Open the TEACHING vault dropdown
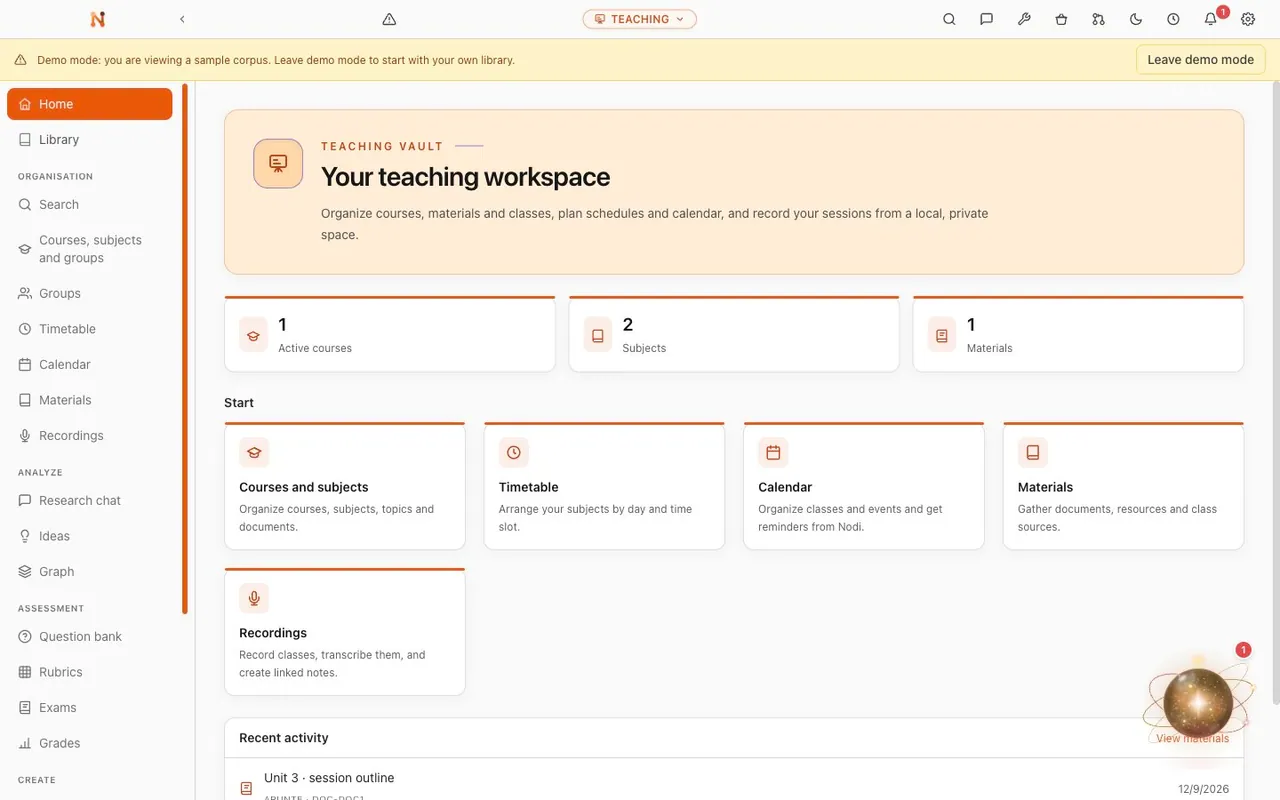The width and height of the screenshot is (1280, 800). [x=640, y=19]
